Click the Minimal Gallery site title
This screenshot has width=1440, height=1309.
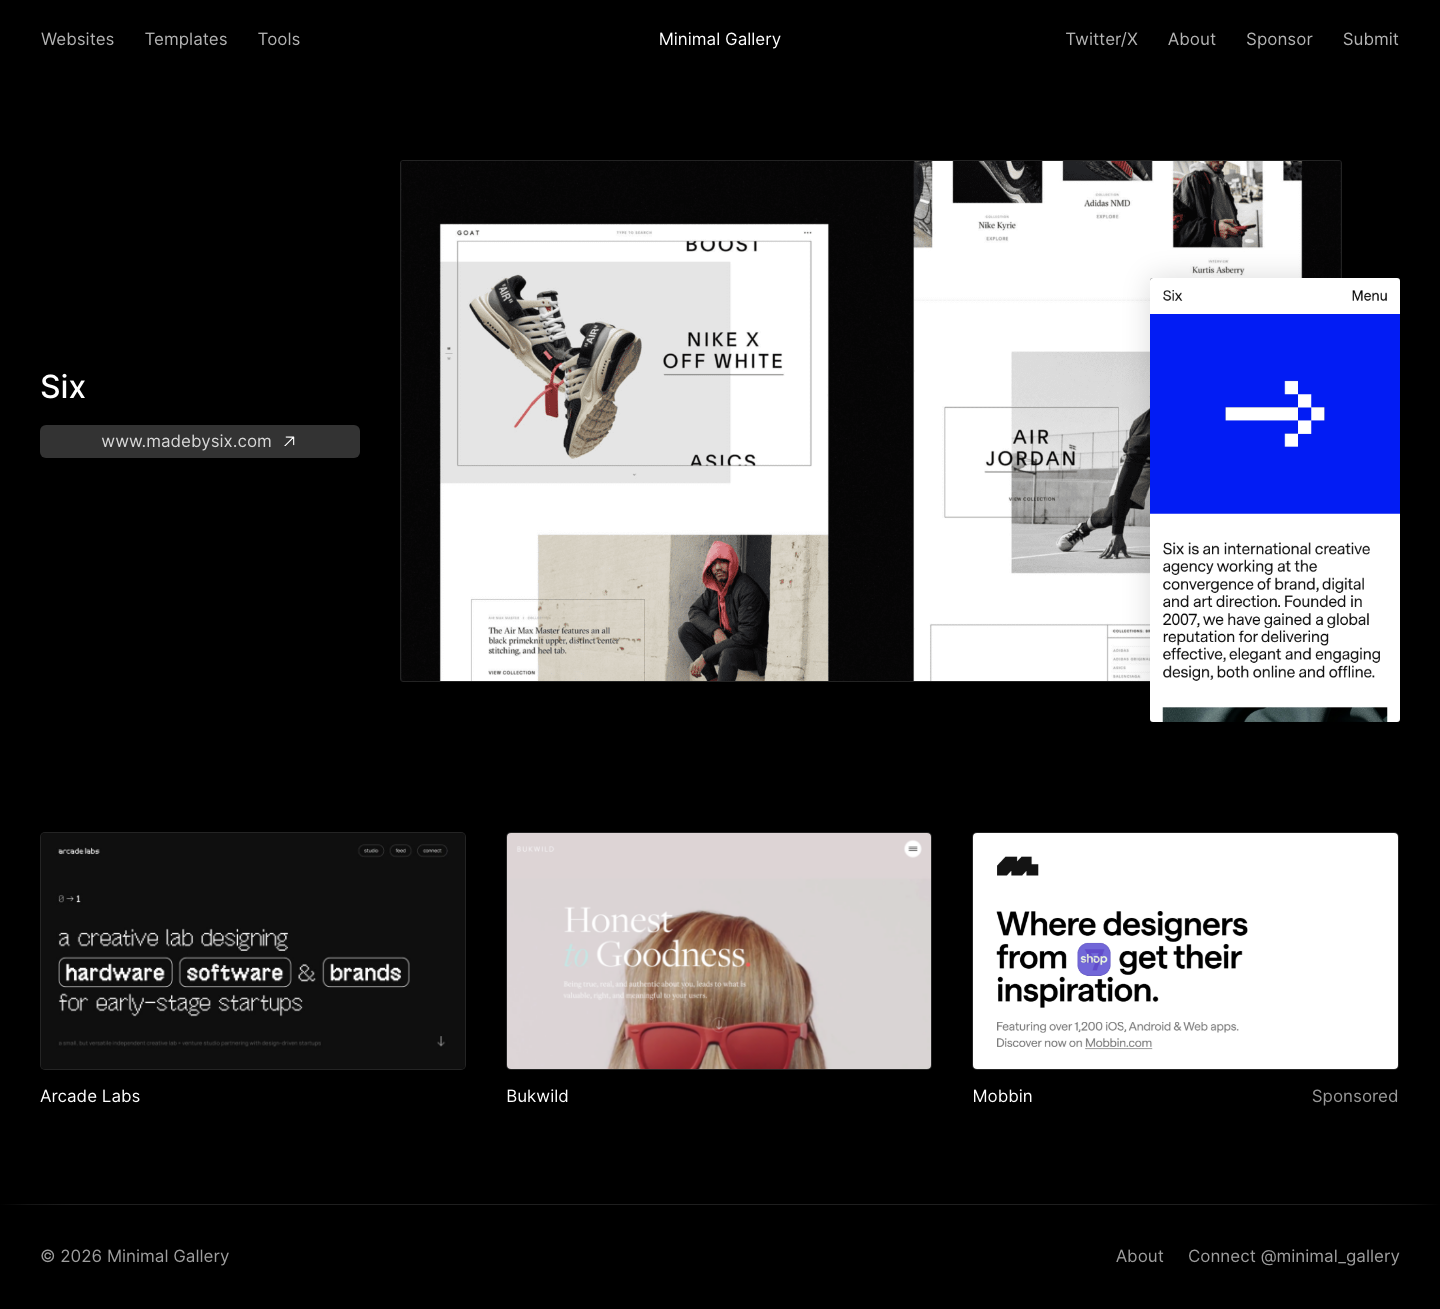point(720,39)
